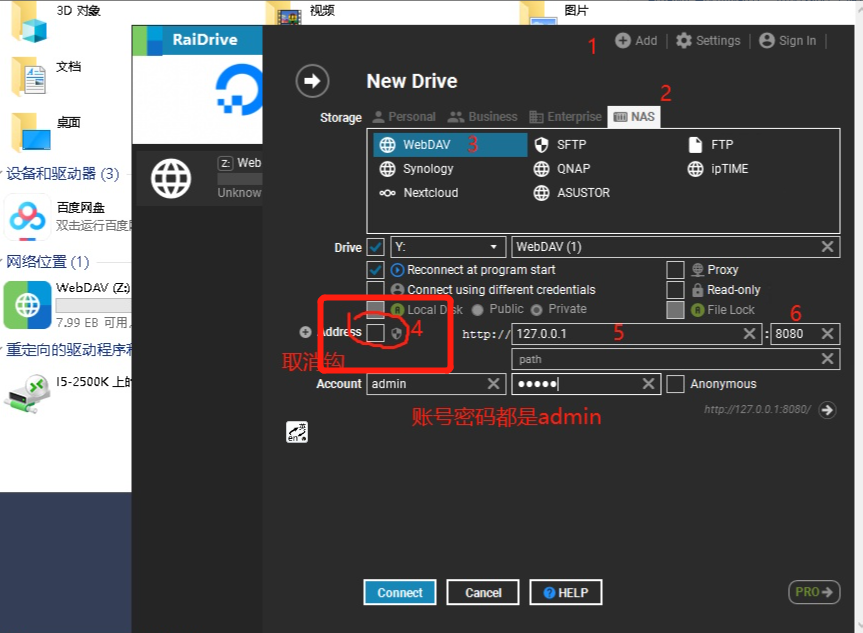
Task: Open the drive letter Y: dropdown
Action: click(447, 247)
